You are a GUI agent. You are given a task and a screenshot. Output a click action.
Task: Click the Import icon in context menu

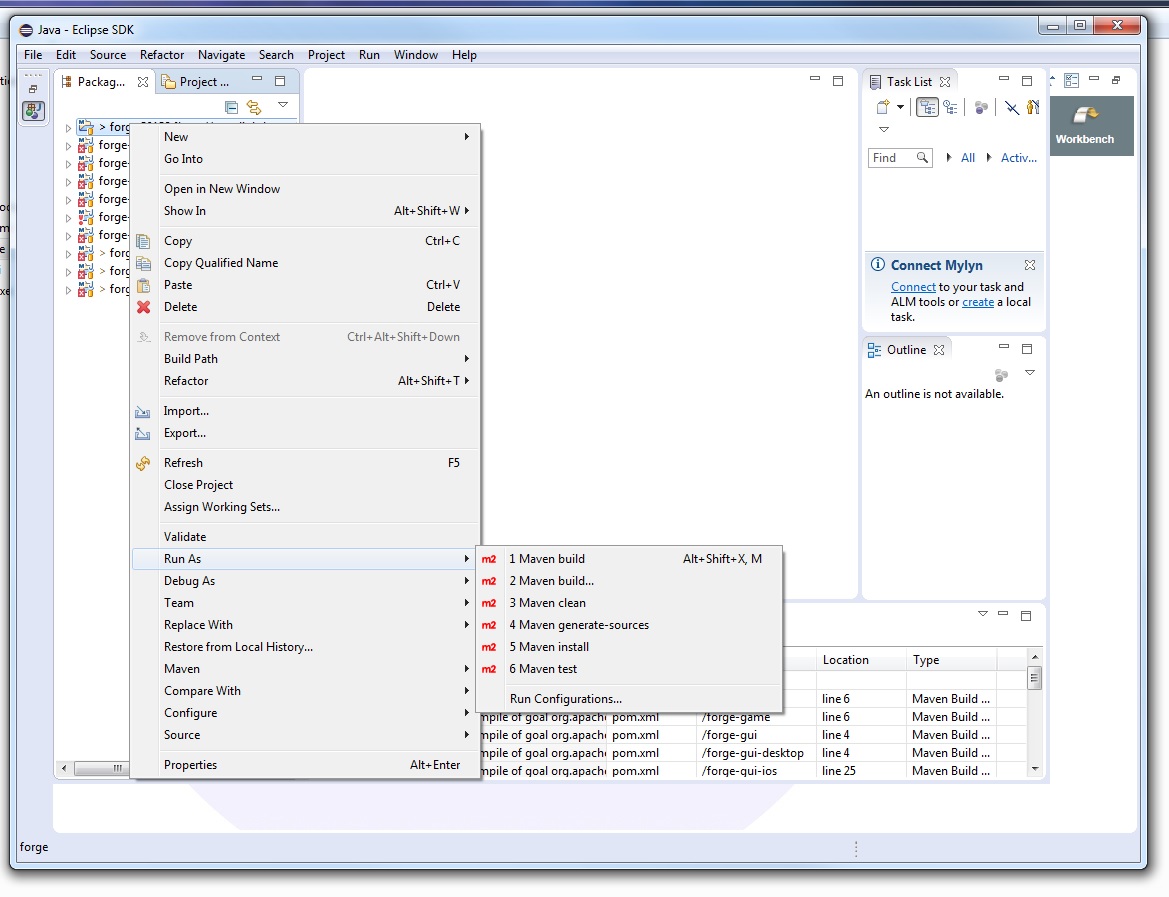click(144, 411)
